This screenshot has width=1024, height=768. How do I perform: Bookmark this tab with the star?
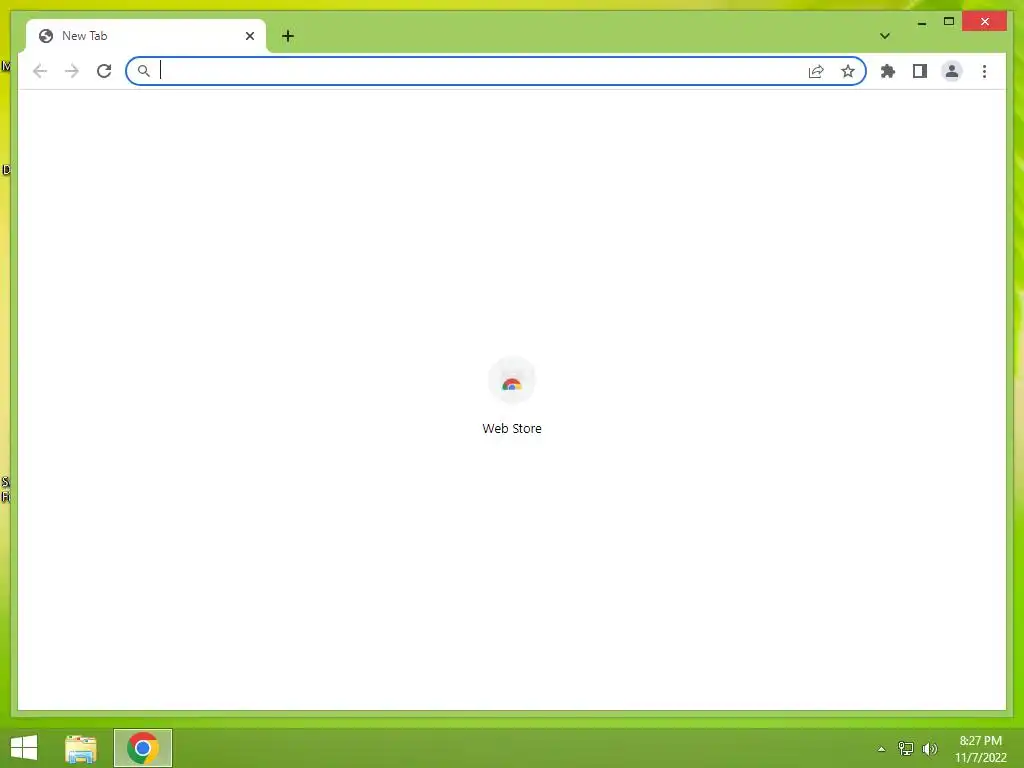848,71
